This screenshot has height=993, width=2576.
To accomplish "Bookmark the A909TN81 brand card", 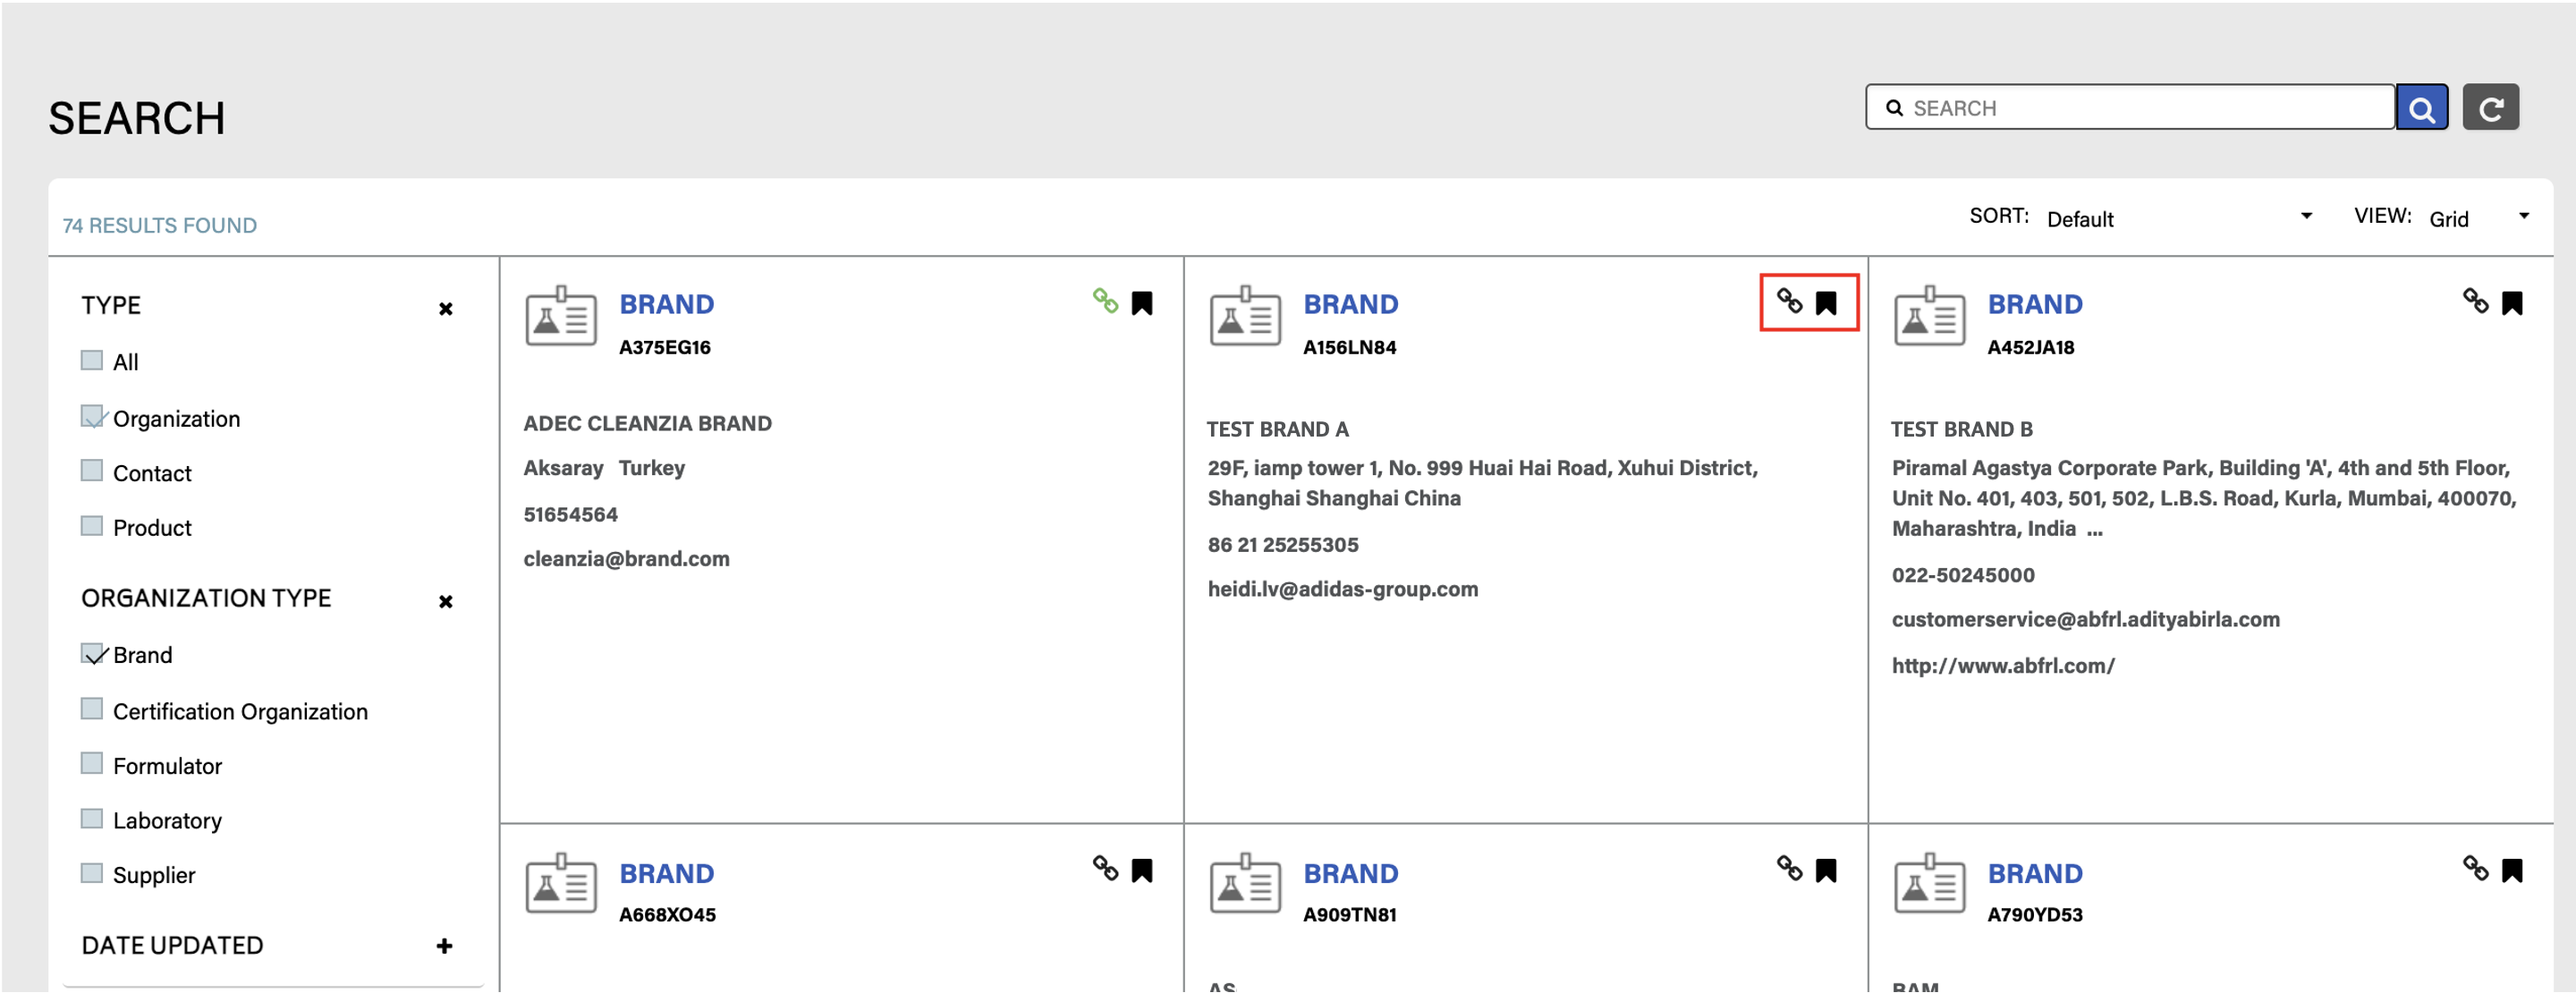I will point(1825,870).
